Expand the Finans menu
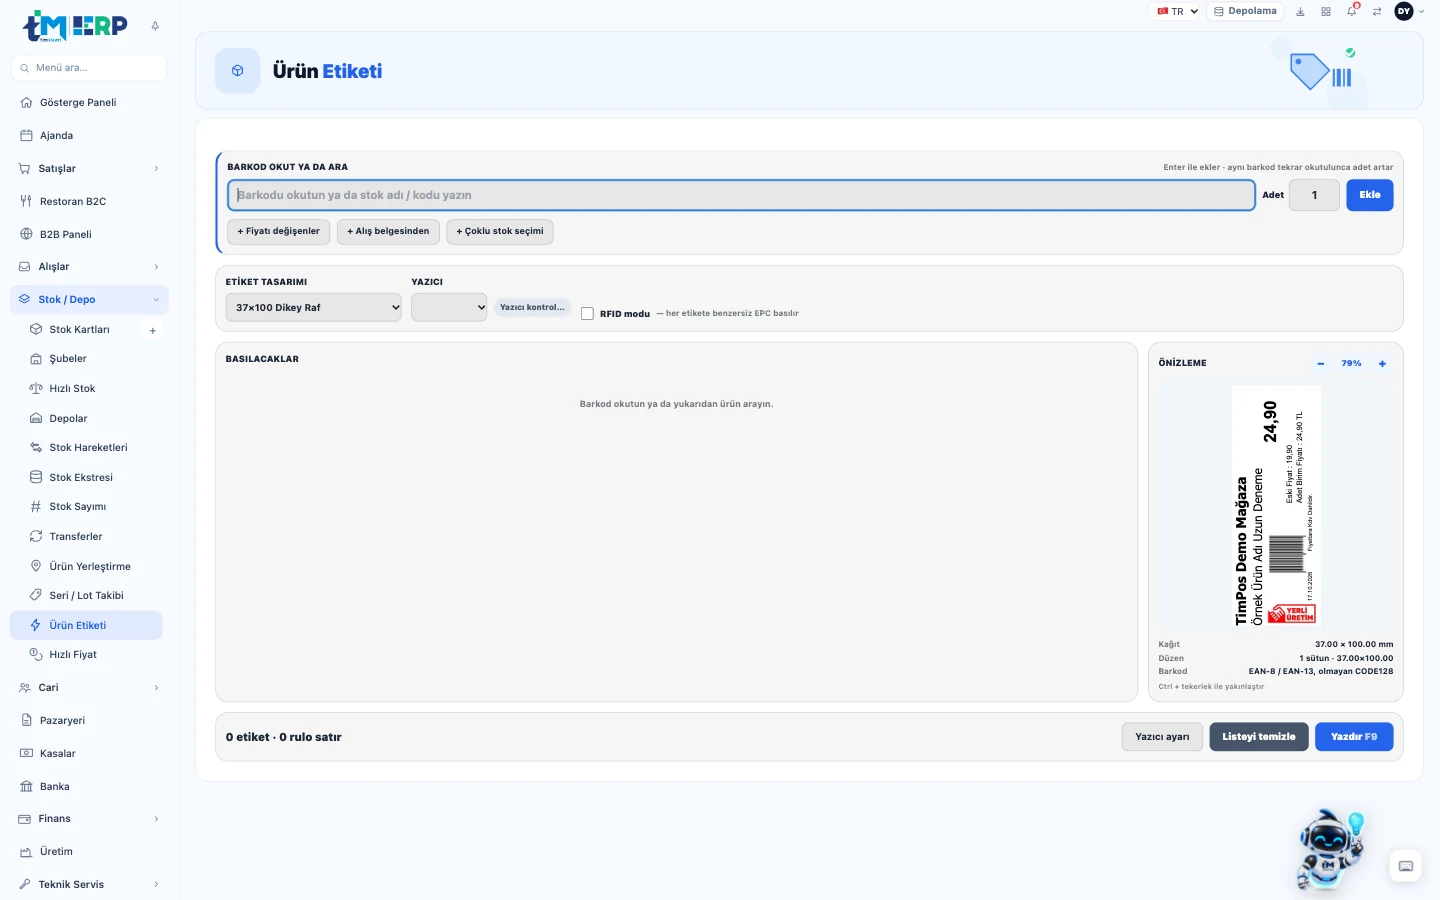This screenshot has width=1440, height=900. click(89, 819)
